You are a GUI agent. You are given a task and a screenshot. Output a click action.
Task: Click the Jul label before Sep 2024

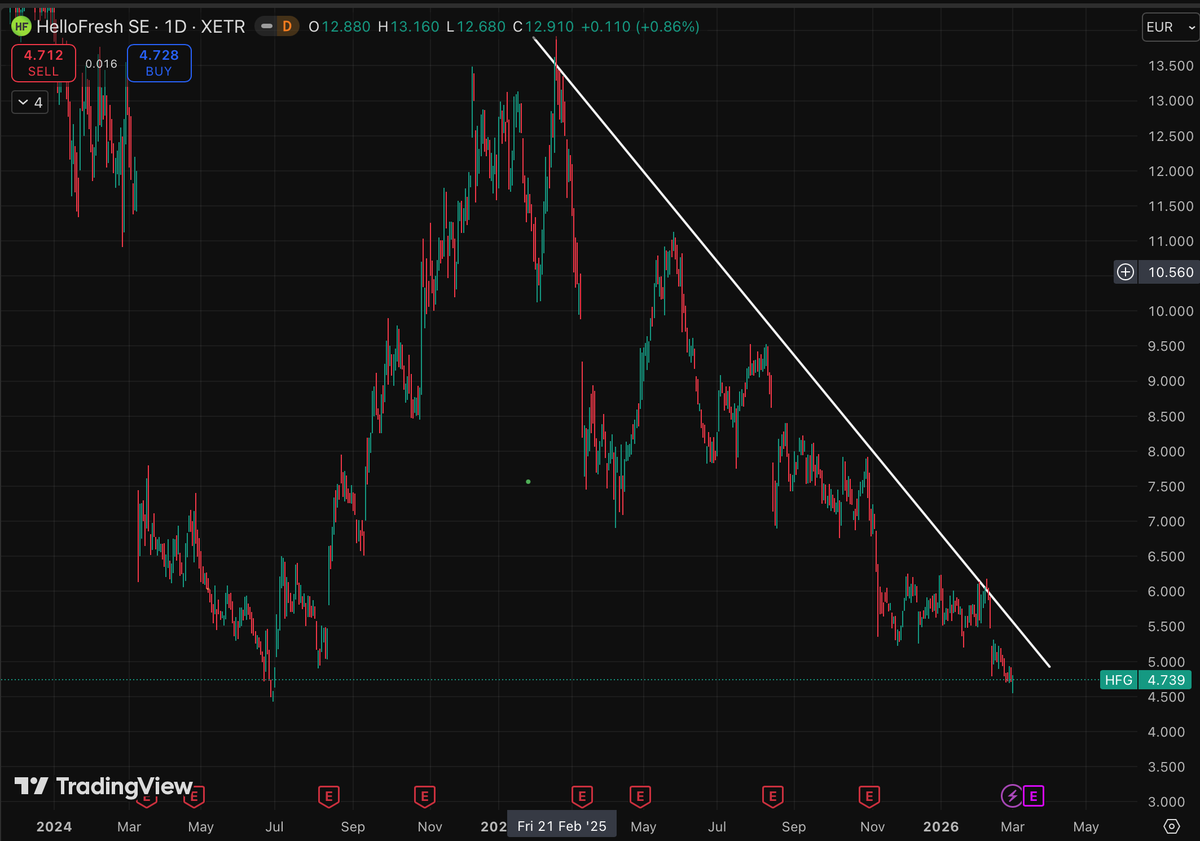276,827
